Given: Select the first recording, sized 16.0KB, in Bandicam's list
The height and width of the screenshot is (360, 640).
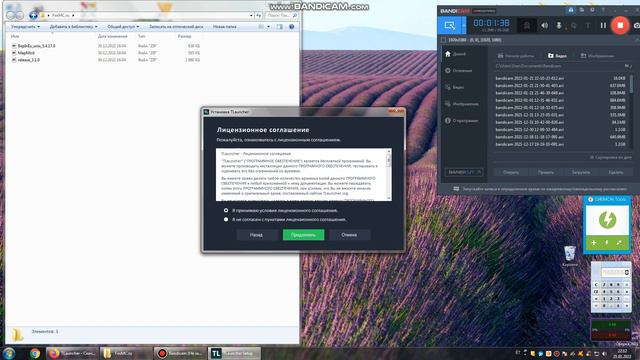Looking at the screenshot, I should click(560, 78).
